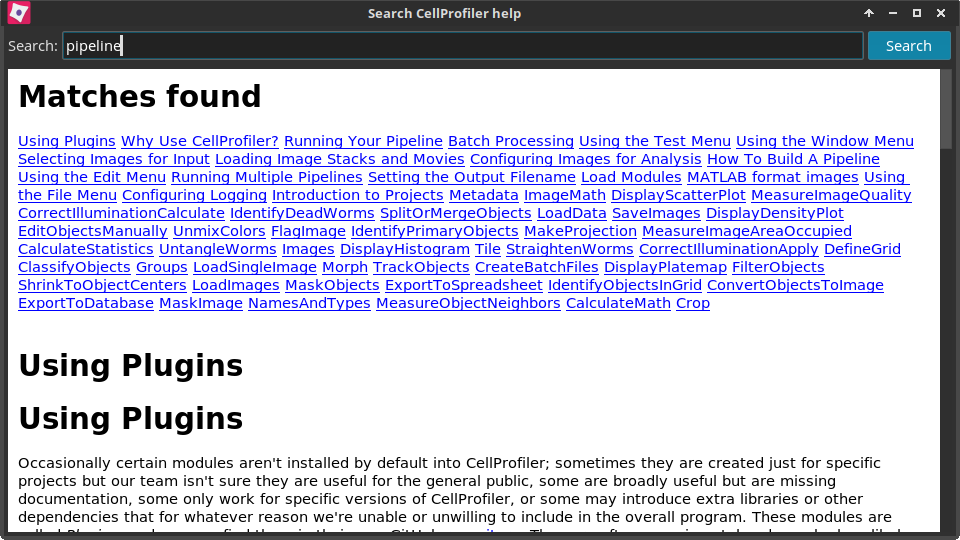Open the 'TrackObjects' link
Image resolution: width=960 pixels, height=540 pixels.
click(421, 268)
